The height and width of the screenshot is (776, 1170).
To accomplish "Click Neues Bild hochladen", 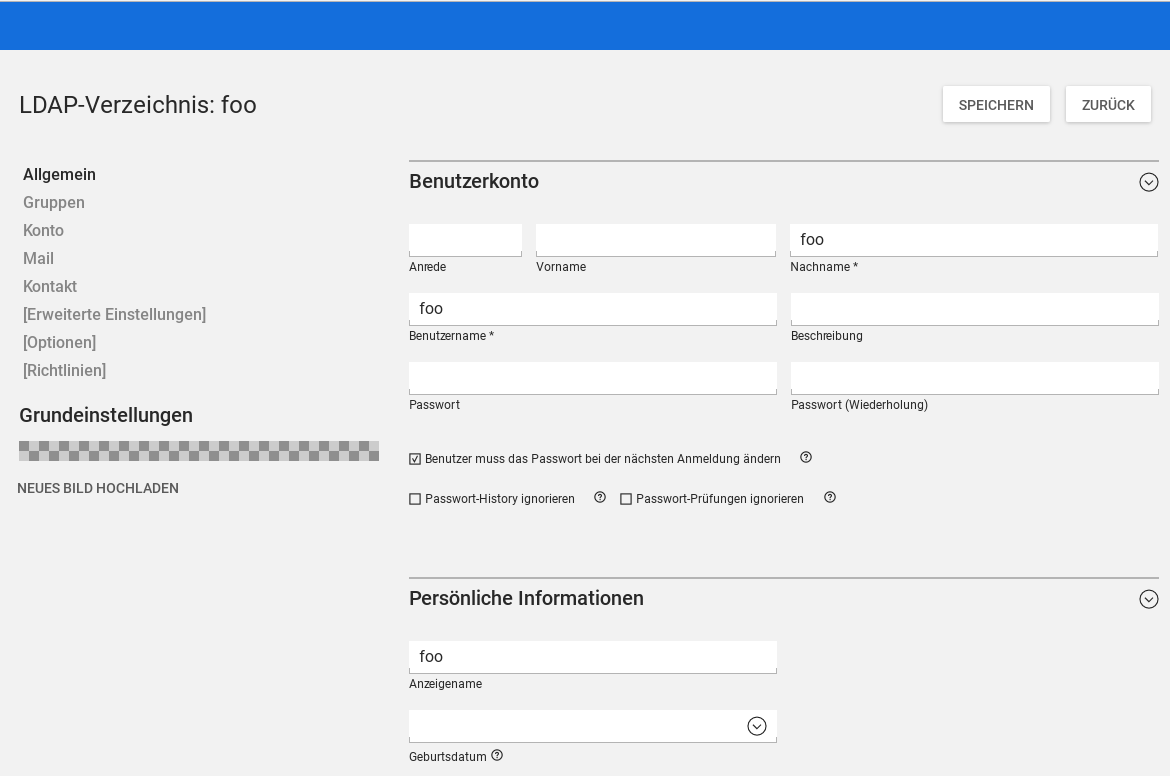I will click(98, 489).
